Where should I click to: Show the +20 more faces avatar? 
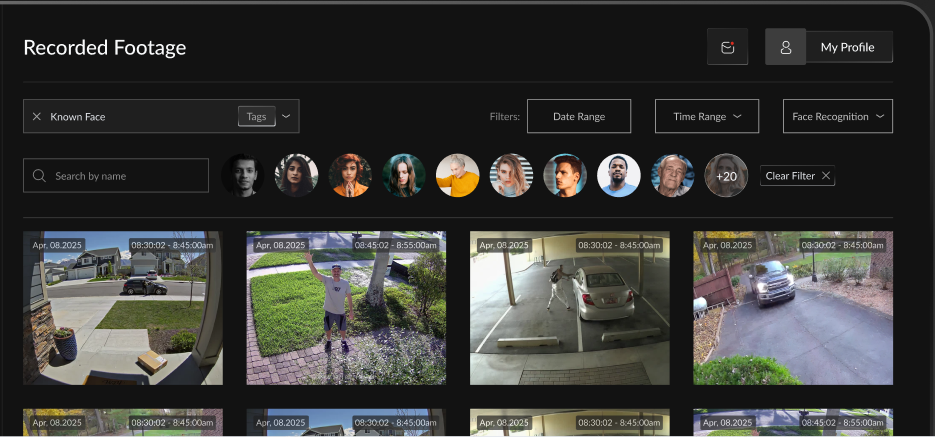pyautogui.click(x=726, y=175)
